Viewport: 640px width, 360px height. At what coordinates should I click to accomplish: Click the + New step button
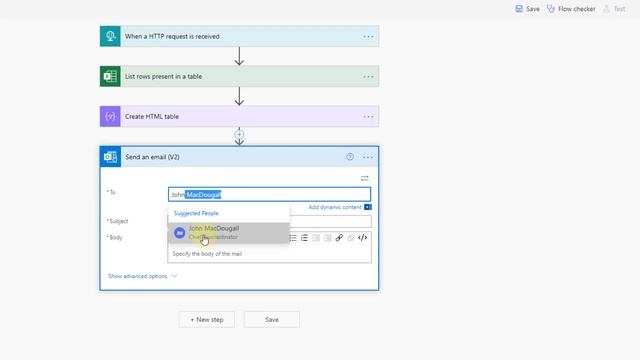[207, 320]
